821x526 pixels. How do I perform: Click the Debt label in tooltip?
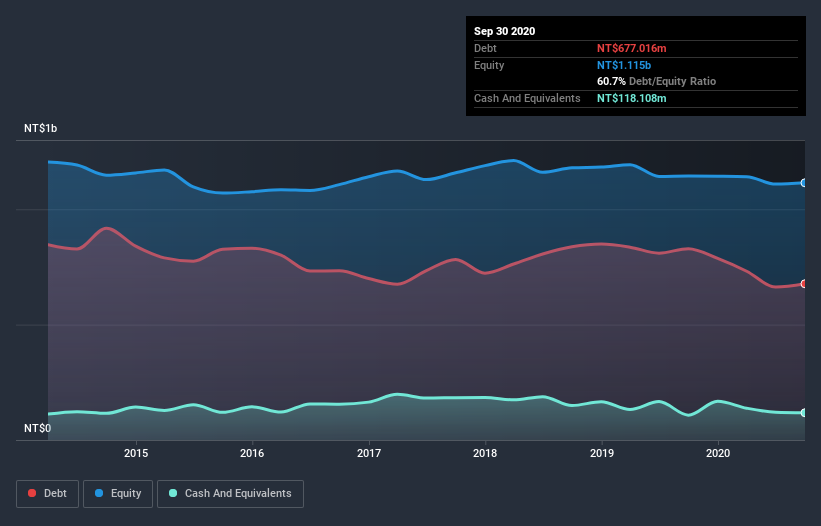click(485, 48)
